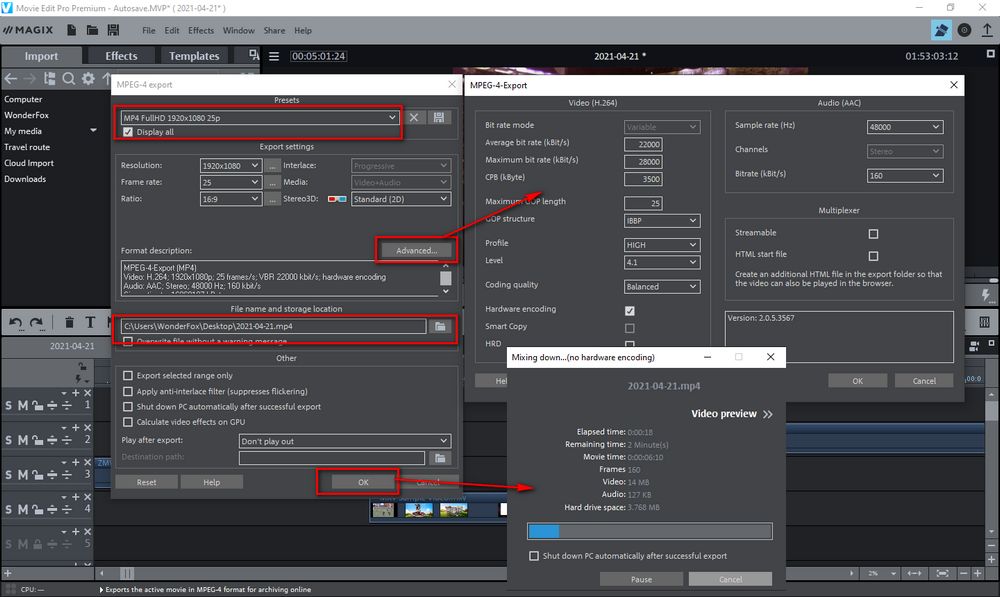Open the gear settings in Import panel
This screenshot has width=1000, height=597.
pyautogui.click(x=88, y=78)
